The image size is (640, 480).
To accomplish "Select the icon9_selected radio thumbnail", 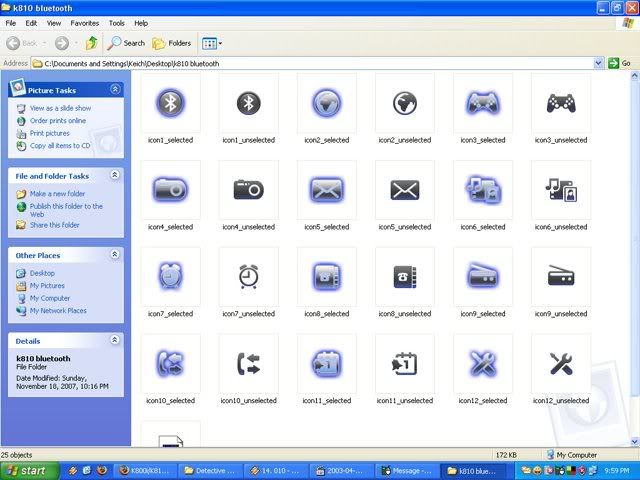I will tap(483, 277).
